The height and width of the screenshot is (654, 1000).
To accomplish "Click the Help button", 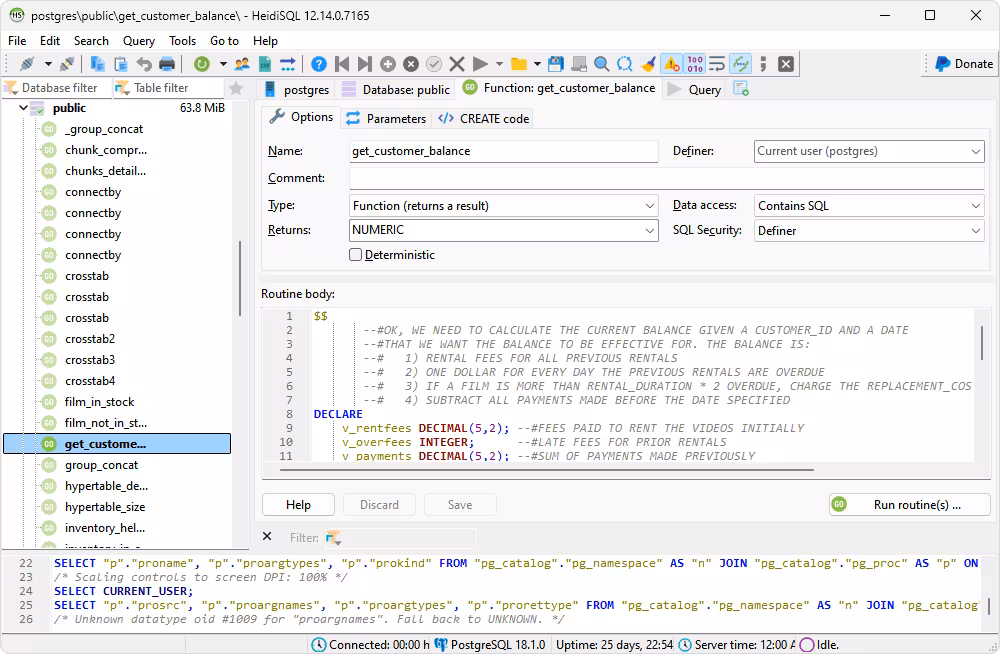I will coord(298,505).
